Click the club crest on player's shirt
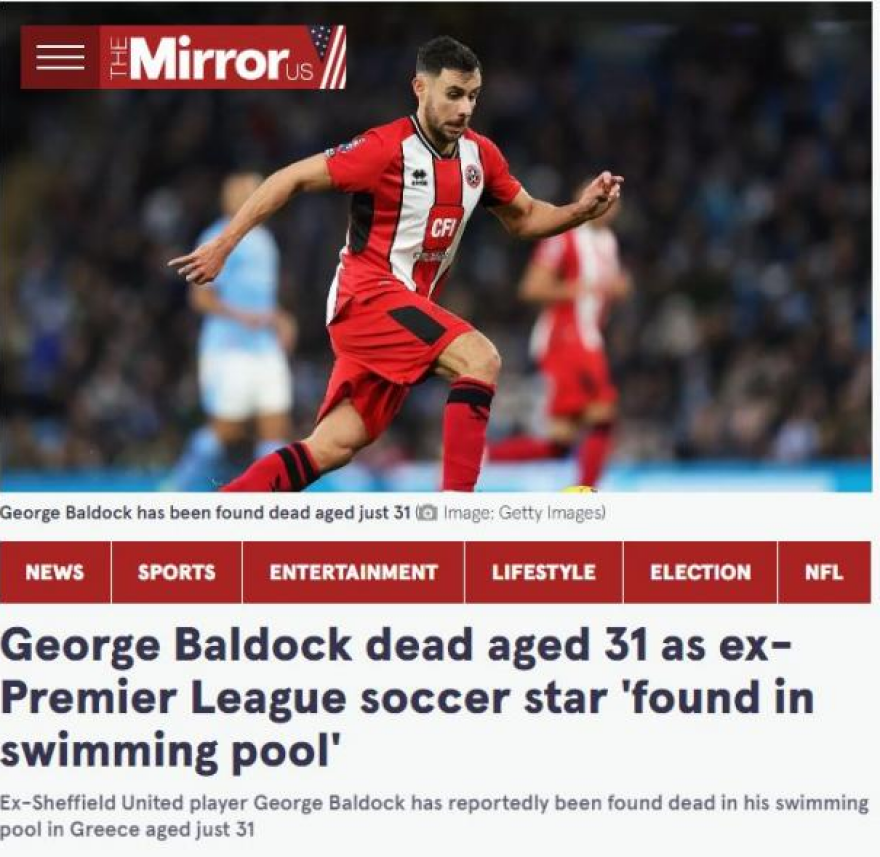Image resolution: width=880 pixels, height=857 pixels. [x=473, y=176]
